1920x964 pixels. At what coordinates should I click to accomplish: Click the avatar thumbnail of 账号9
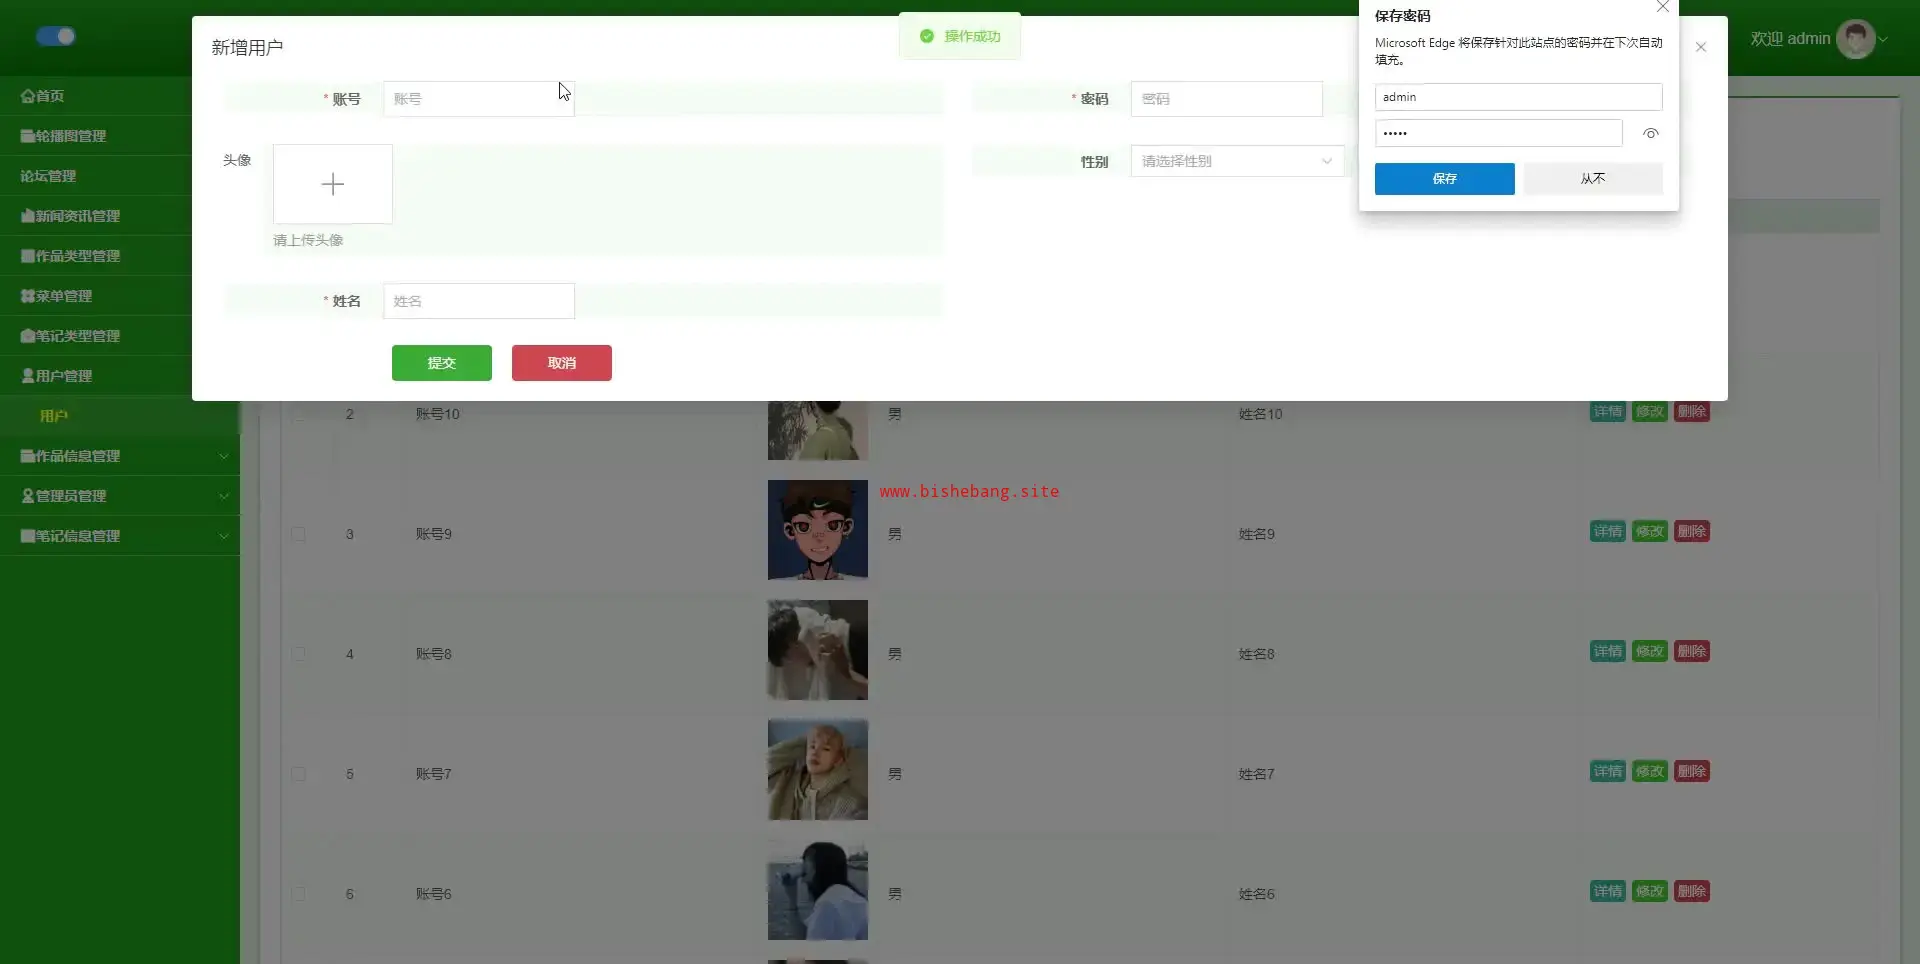coord(818,530)
